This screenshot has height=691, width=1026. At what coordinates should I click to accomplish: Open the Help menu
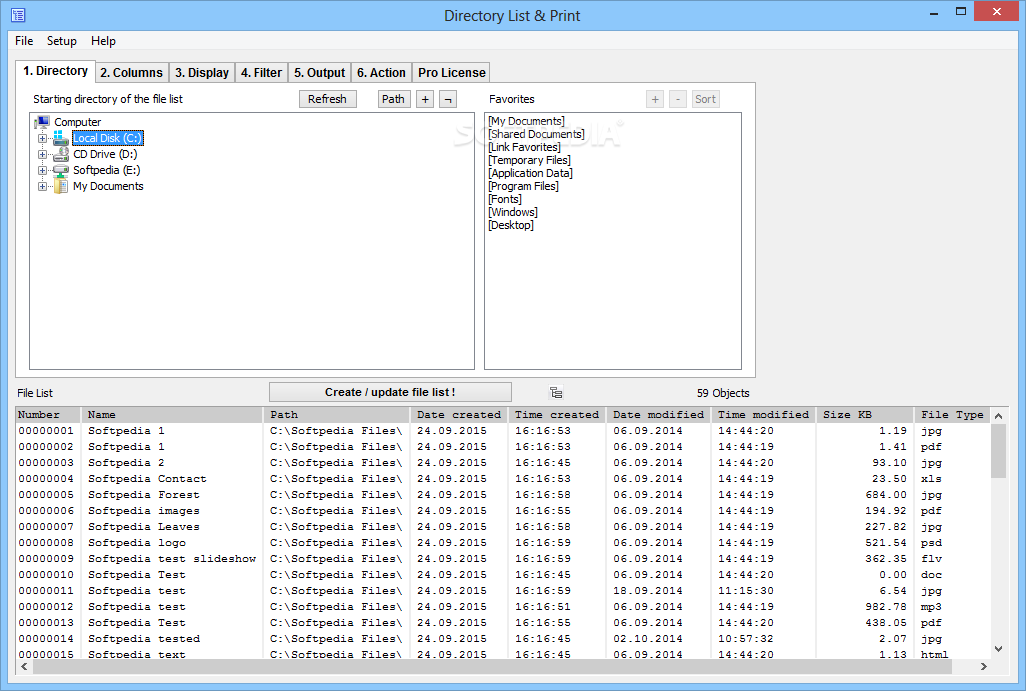[x=103, y=41]
